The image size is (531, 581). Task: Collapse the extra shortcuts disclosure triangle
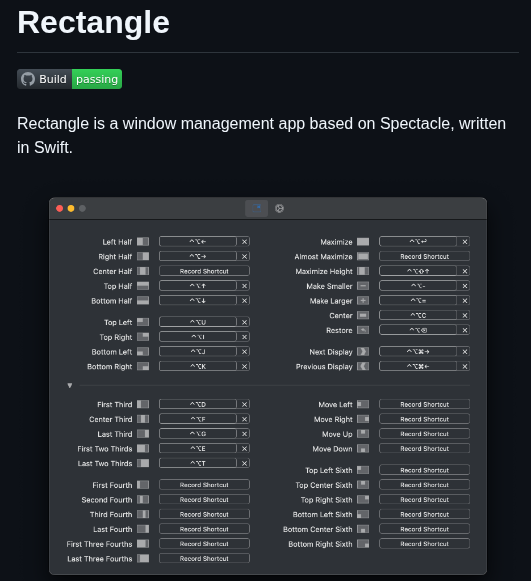70,386
